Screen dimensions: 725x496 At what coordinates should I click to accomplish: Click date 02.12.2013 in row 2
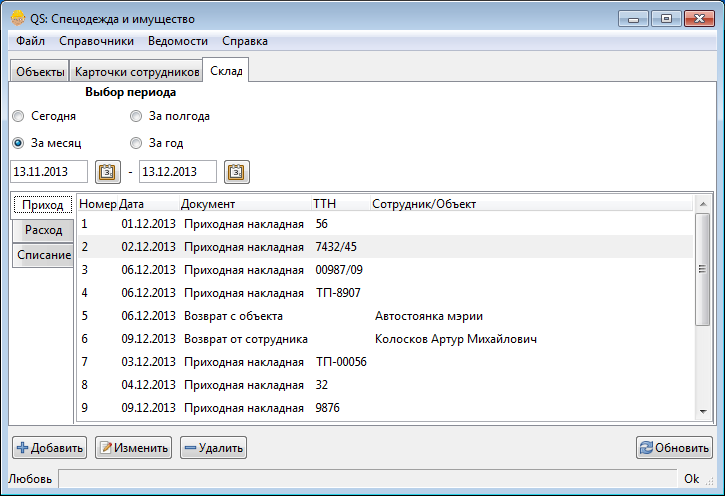pos(148,247)
